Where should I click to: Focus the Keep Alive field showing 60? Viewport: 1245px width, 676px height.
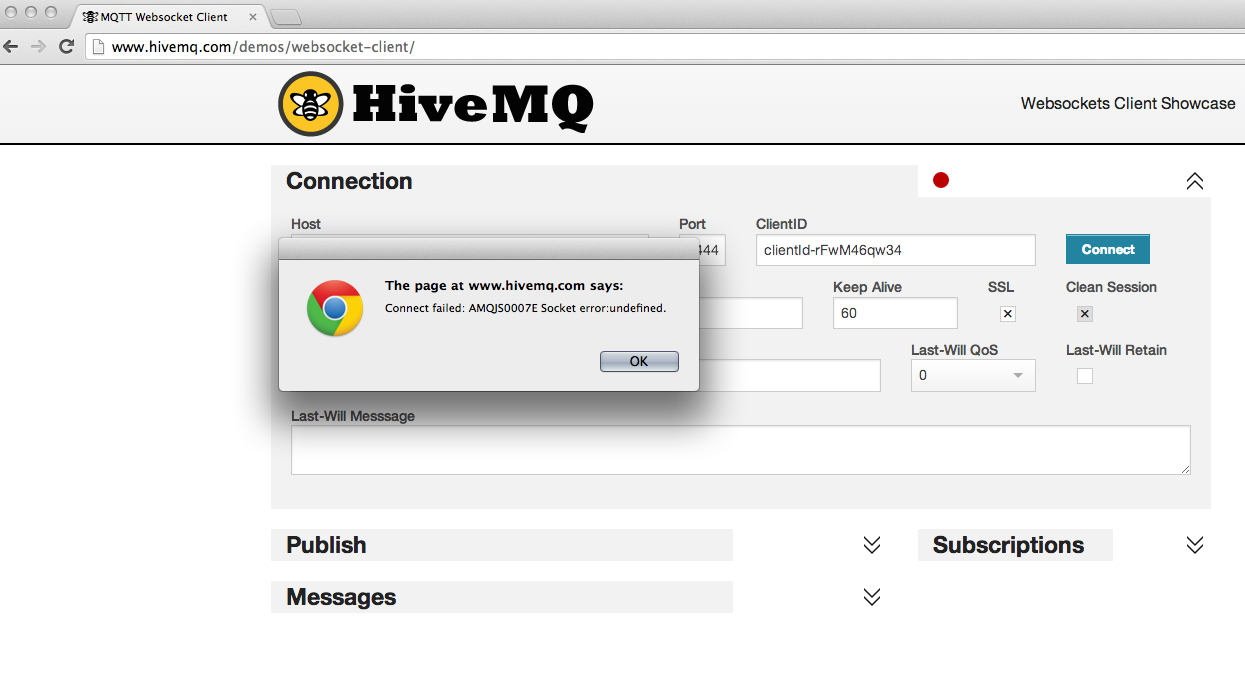[895, 313]
